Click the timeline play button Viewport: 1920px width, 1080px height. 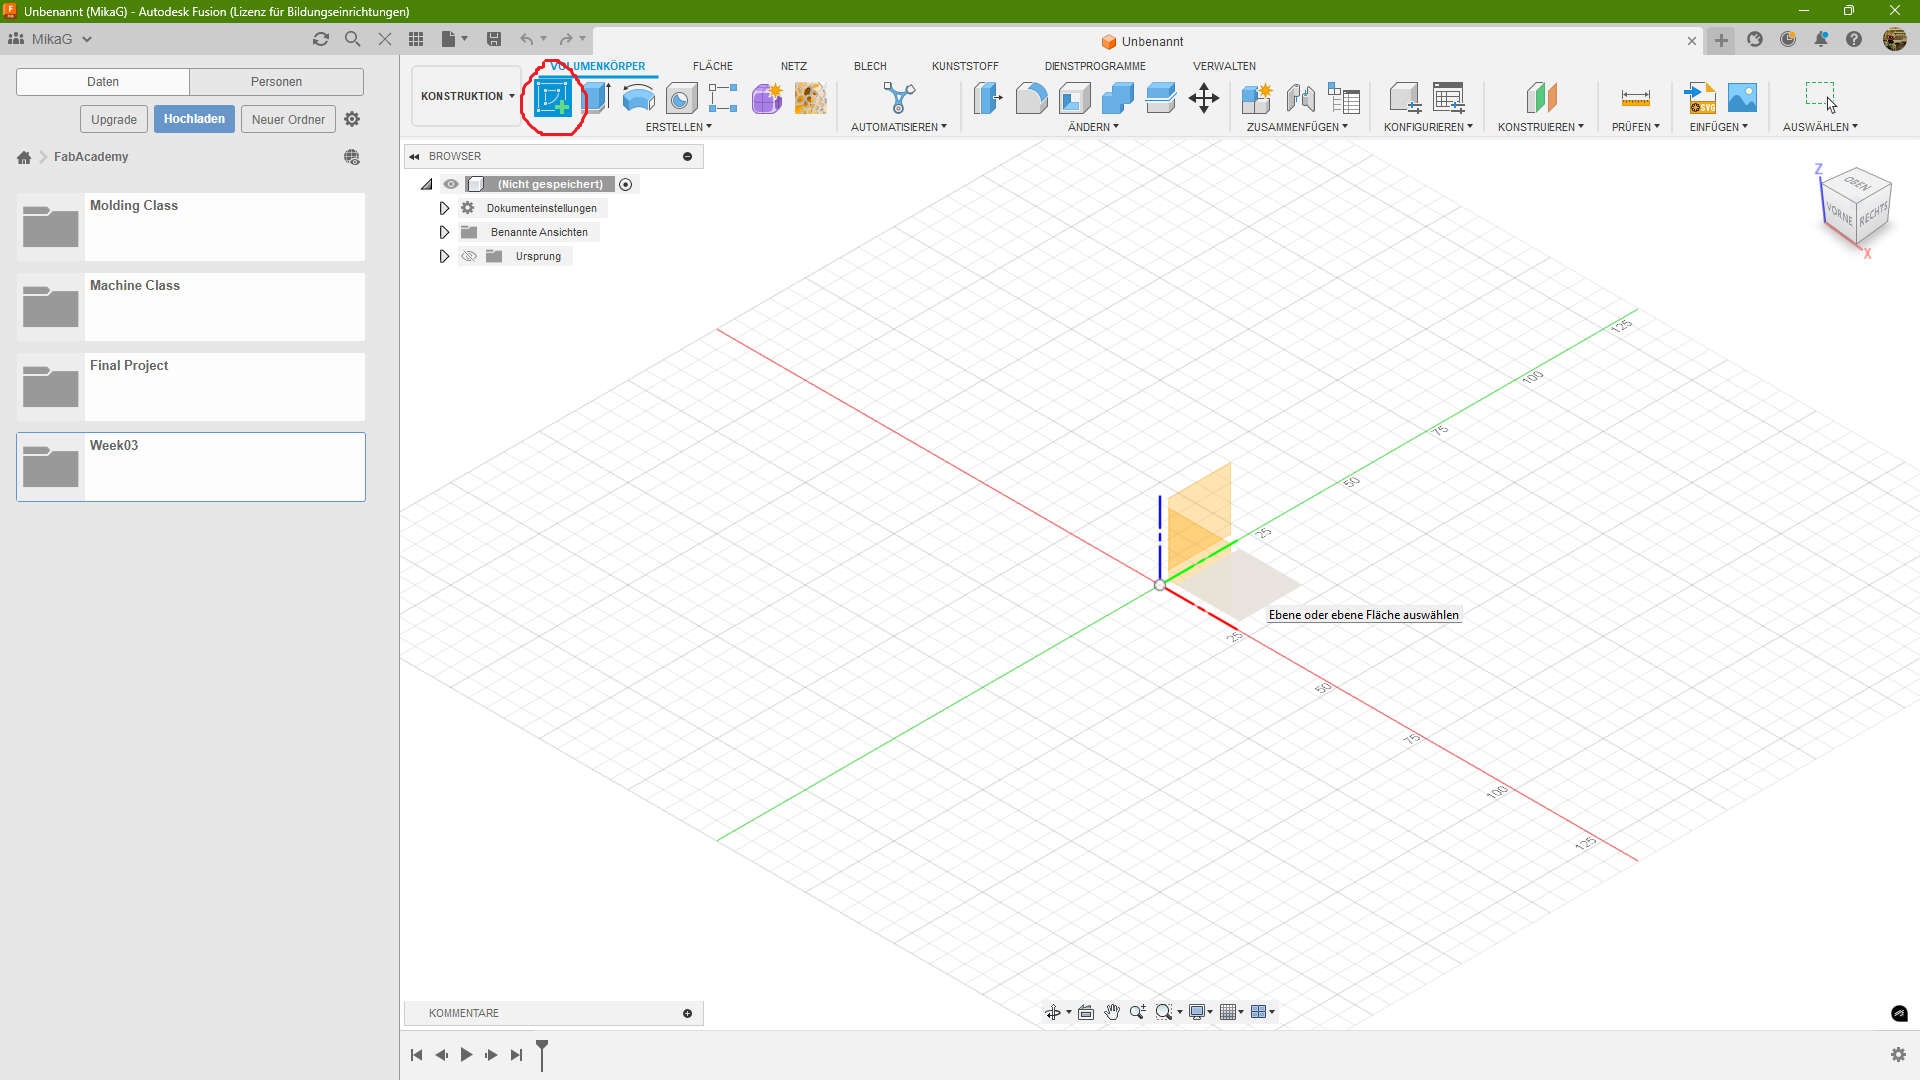tap(466, 1055)
